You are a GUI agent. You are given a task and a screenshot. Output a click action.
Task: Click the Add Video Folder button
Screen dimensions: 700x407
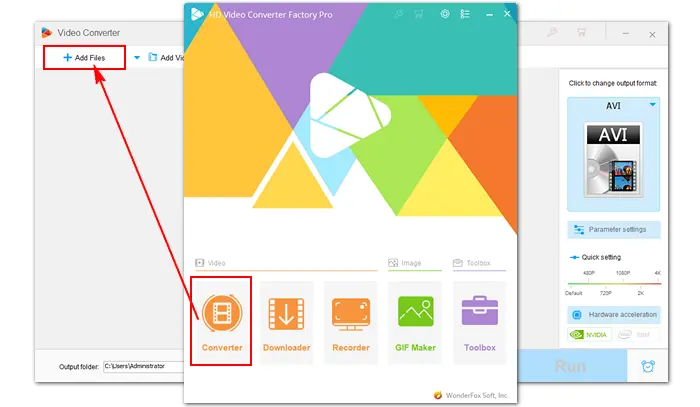166,58
